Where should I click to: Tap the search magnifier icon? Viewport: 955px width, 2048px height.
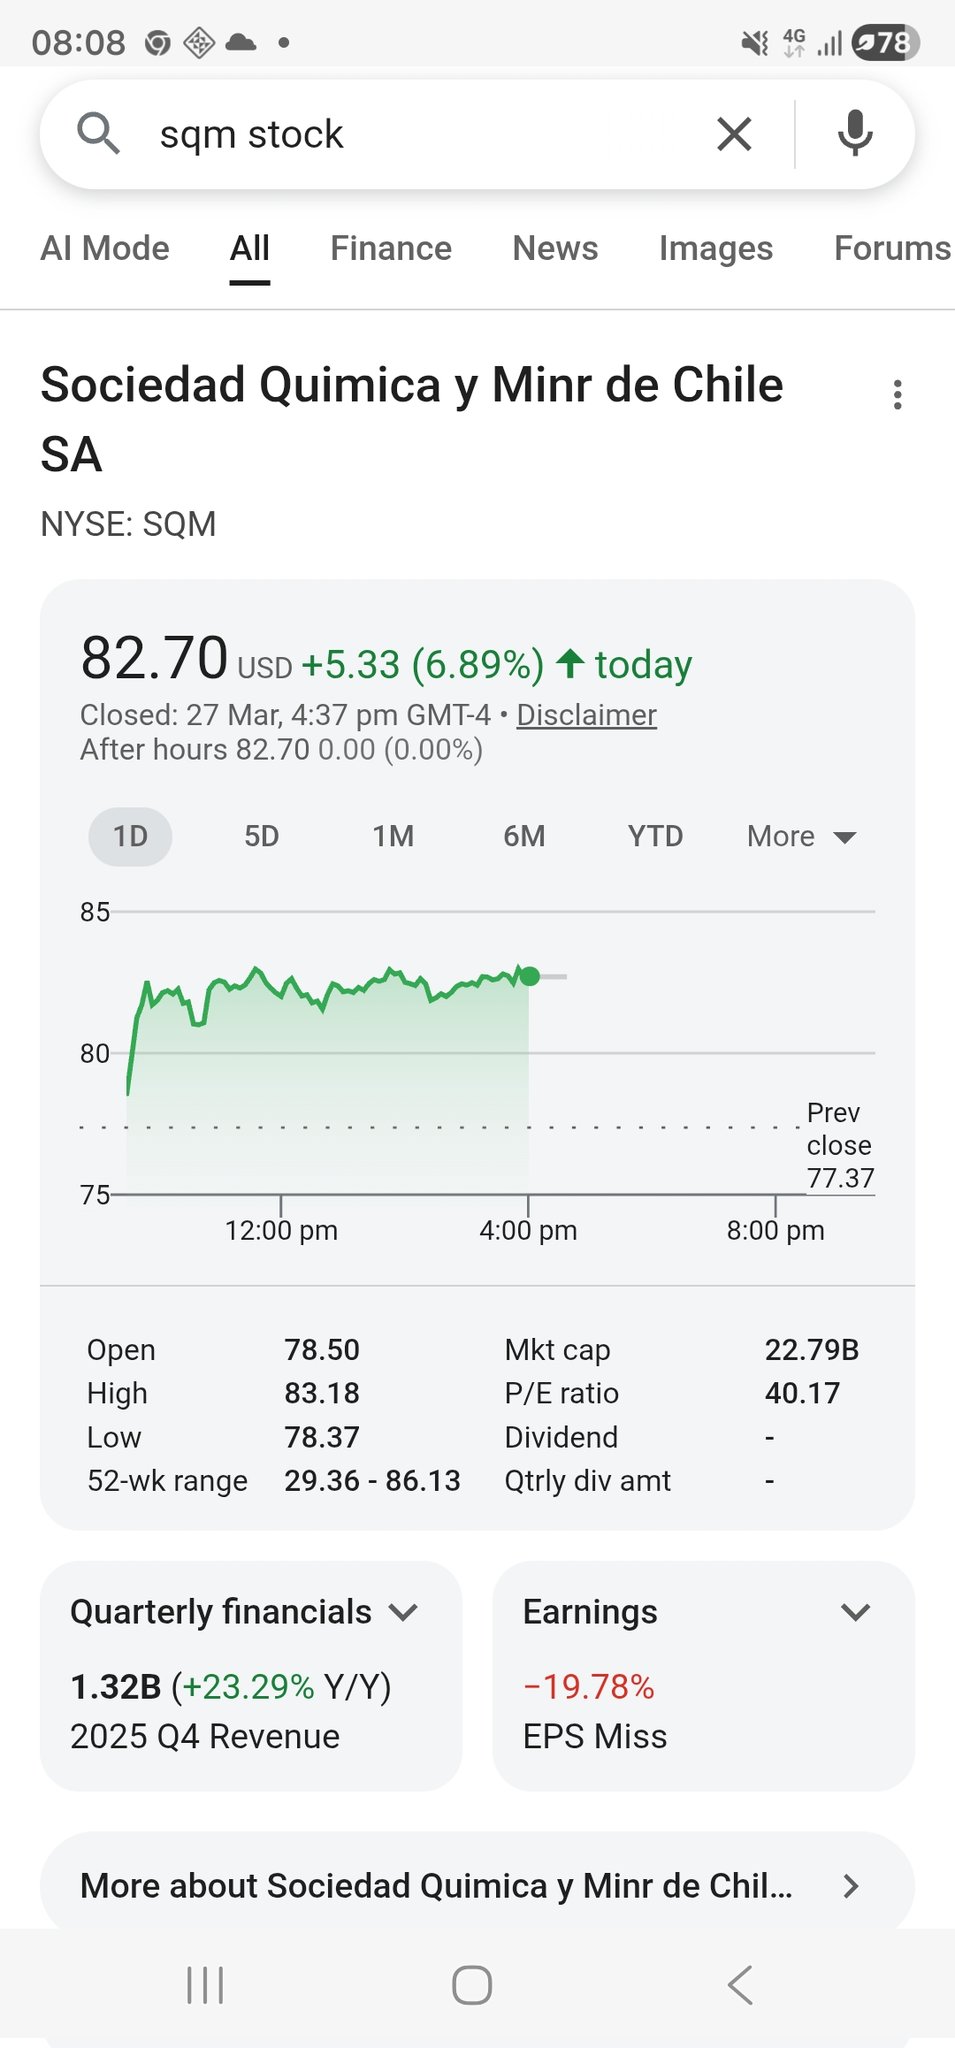coord(98,134)
